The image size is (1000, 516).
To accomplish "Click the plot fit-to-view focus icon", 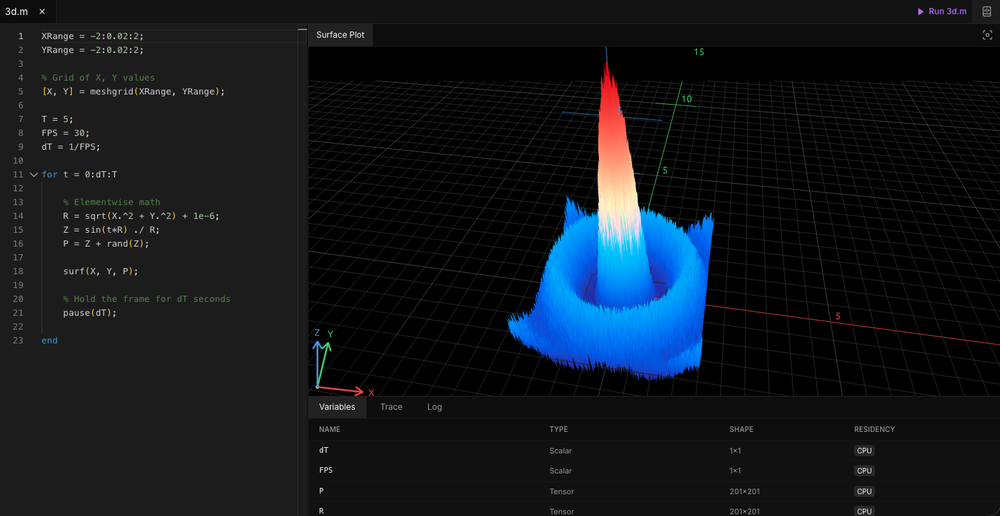I will pyautogui.click(x=987, y=35).
